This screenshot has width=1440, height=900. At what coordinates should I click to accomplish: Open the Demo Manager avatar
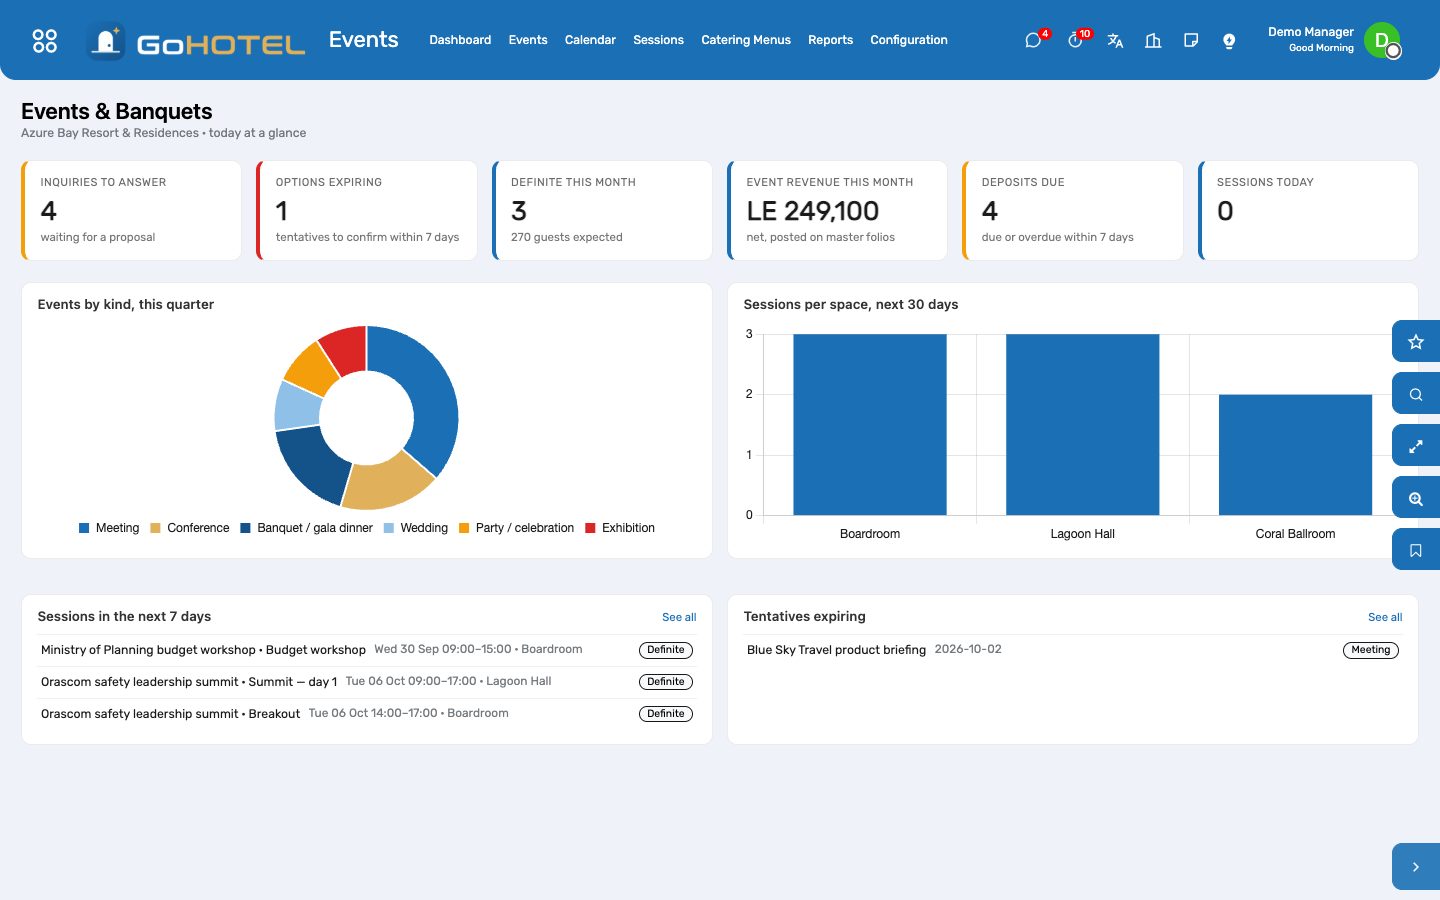click(1382, 40)
